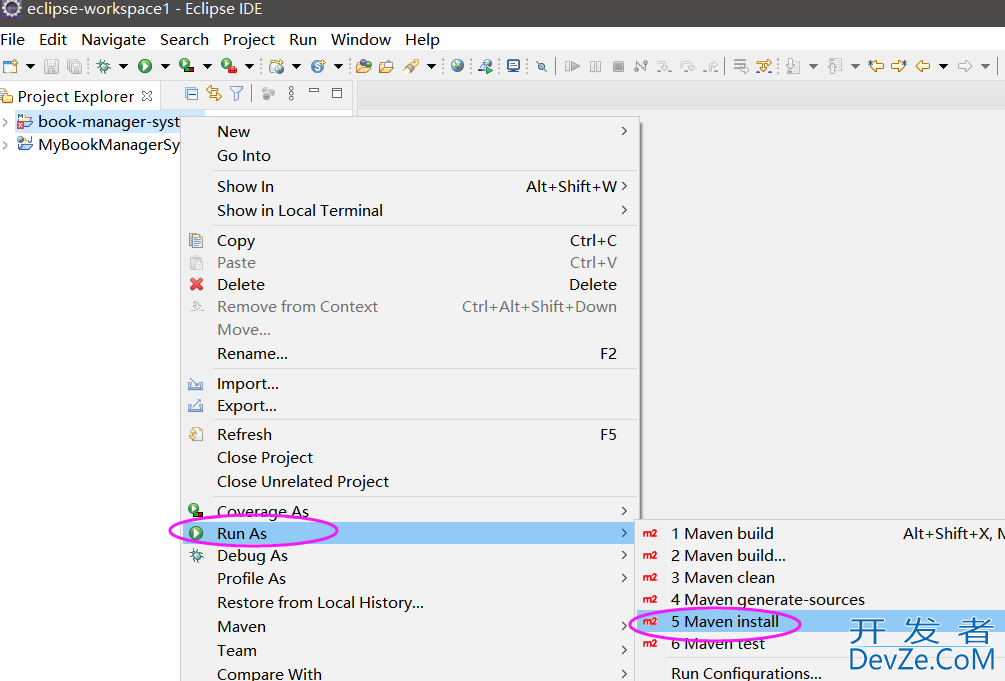Screen dimensions: 1005x681
Task: Click the green Run toolbar button
Action: click(145, 66)
